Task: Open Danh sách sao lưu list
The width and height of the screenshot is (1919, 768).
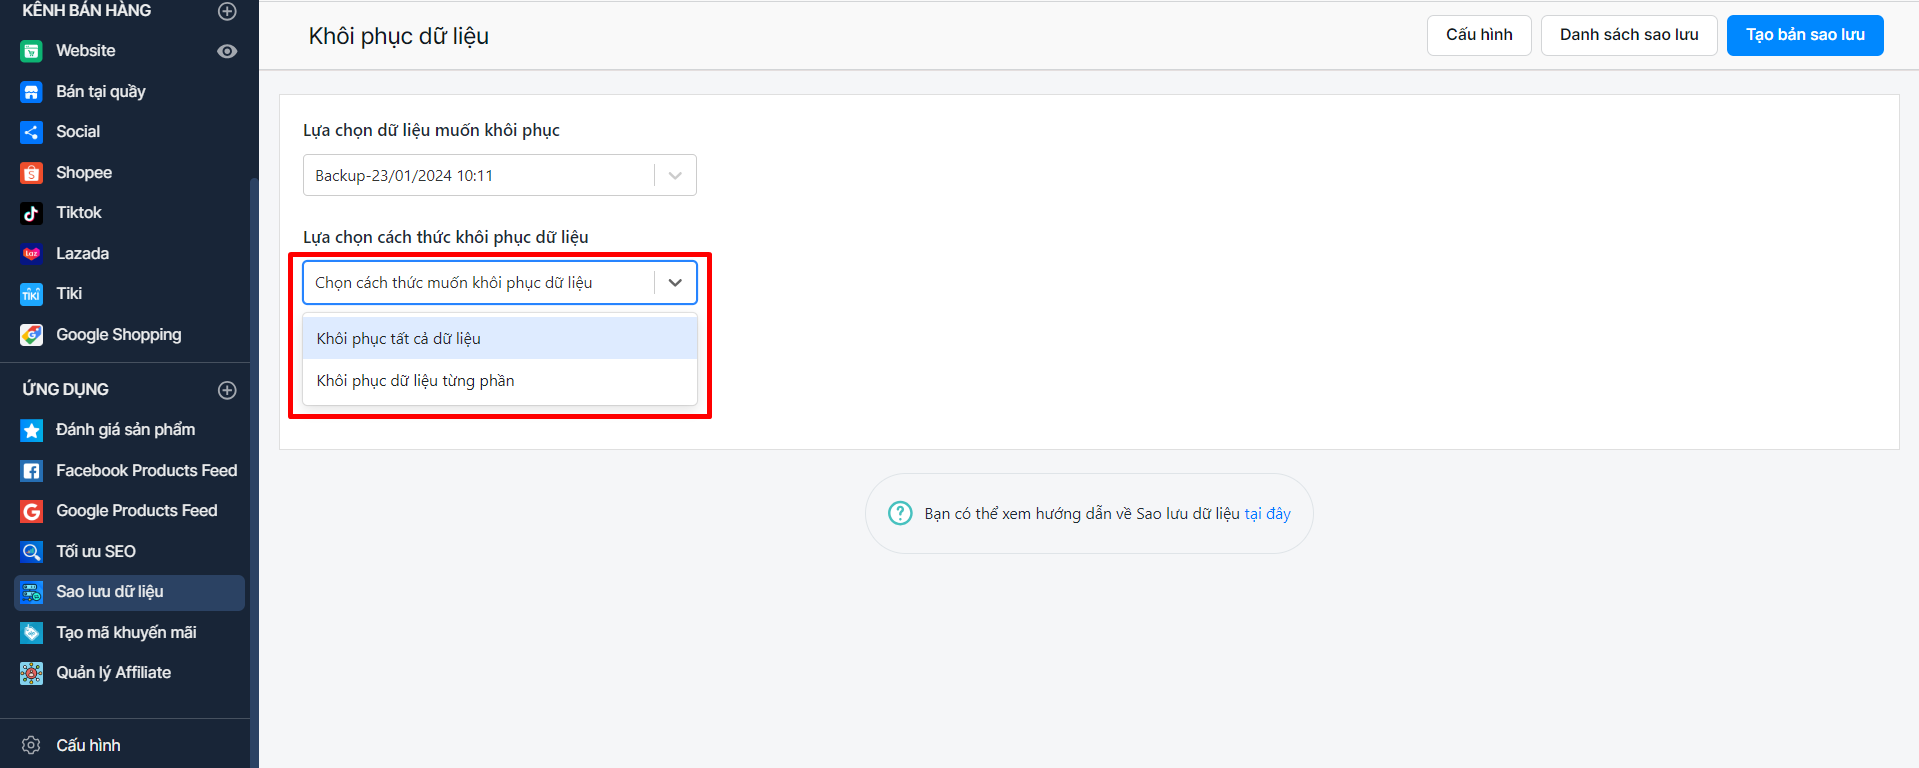Action: click(x=1629, y=35)
